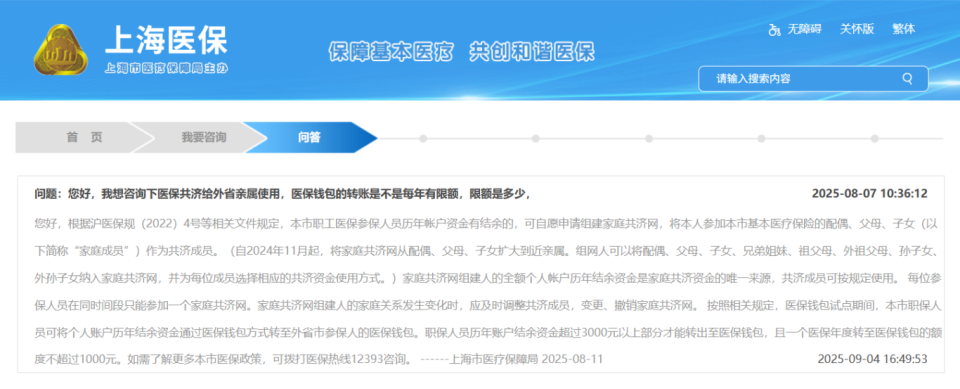The width and height of the screenshot is (960, 389).
Task: Focus the 请输入搜索内容 search box
Action: 813,79
